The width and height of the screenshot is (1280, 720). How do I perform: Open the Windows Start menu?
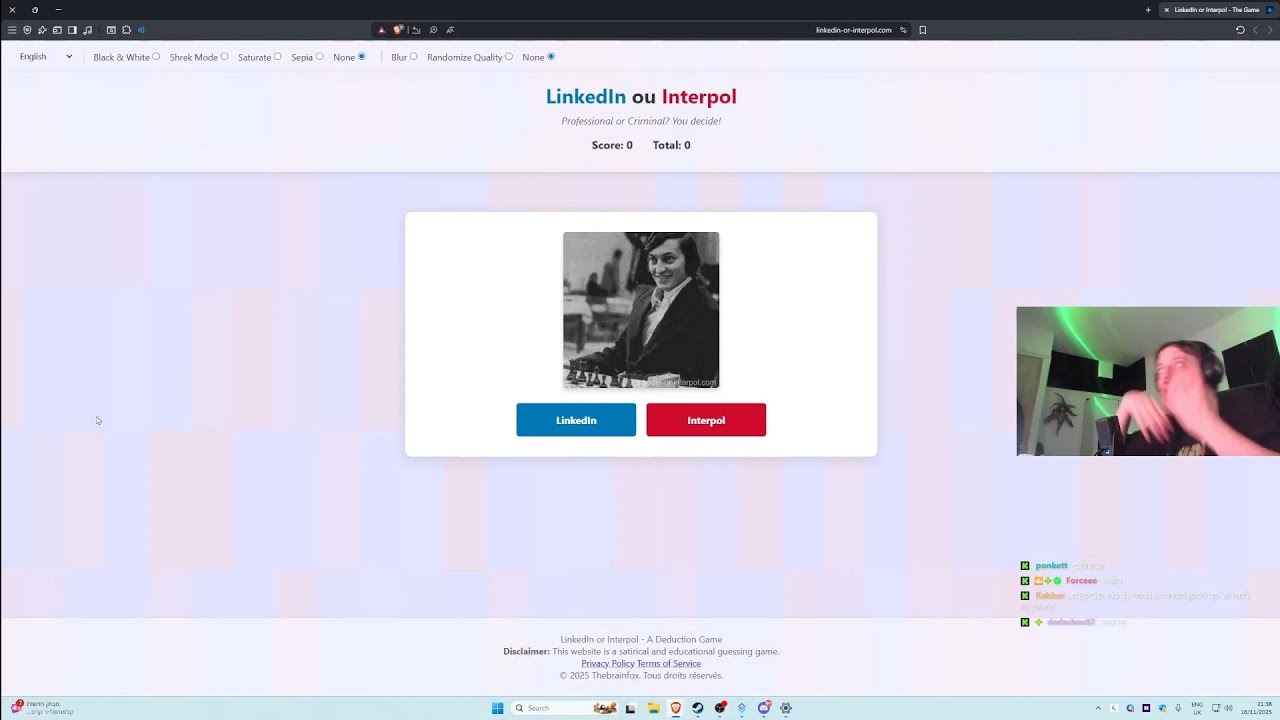pyautogui.click(x=497, y=708)
